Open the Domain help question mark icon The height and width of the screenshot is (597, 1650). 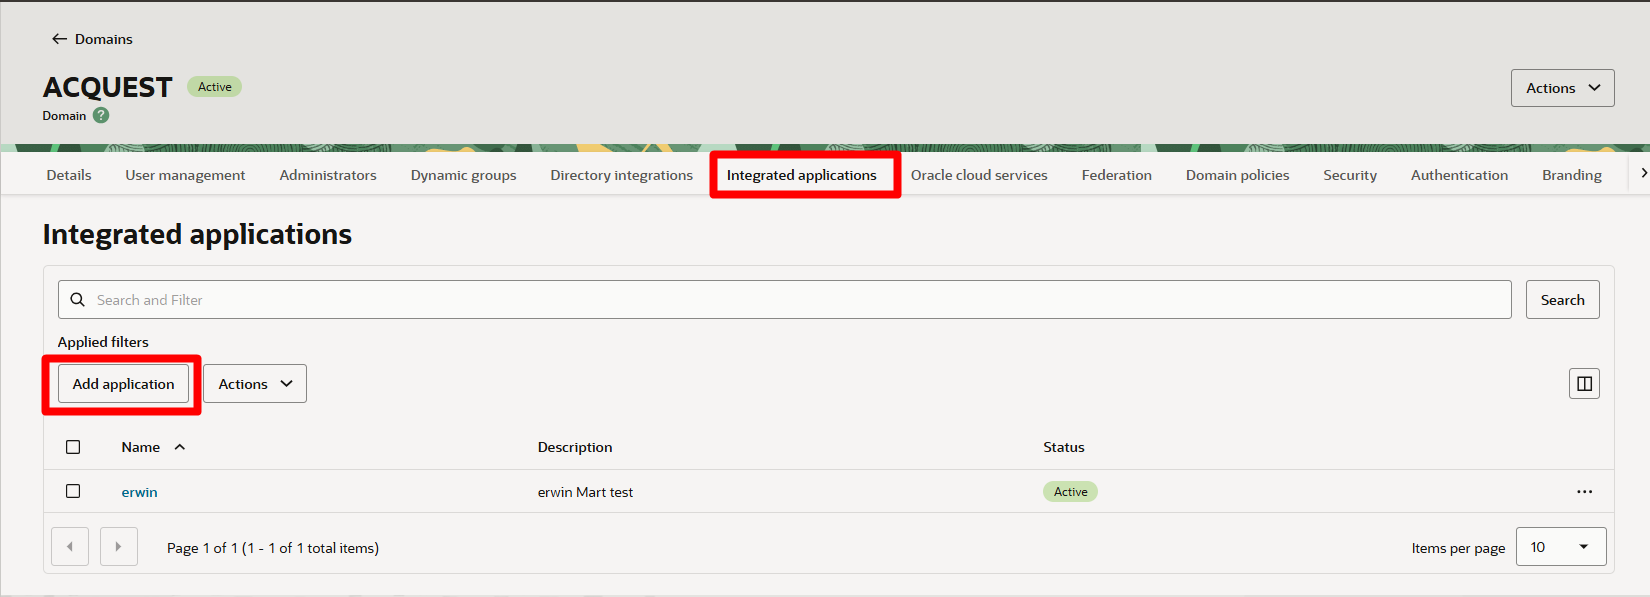pos(101,115)
